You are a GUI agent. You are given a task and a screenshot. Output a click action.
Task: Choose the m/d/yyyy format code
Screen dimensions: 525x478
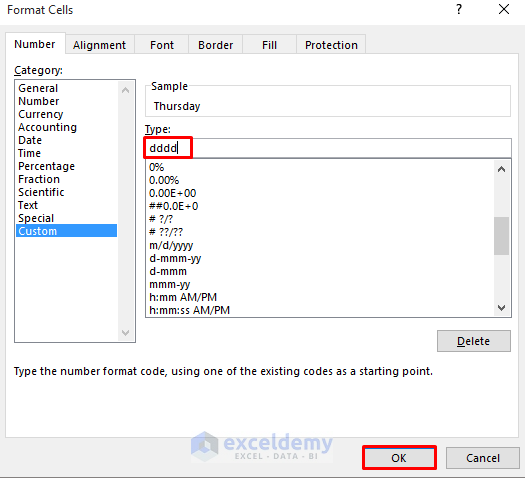[x=320, y=245]
